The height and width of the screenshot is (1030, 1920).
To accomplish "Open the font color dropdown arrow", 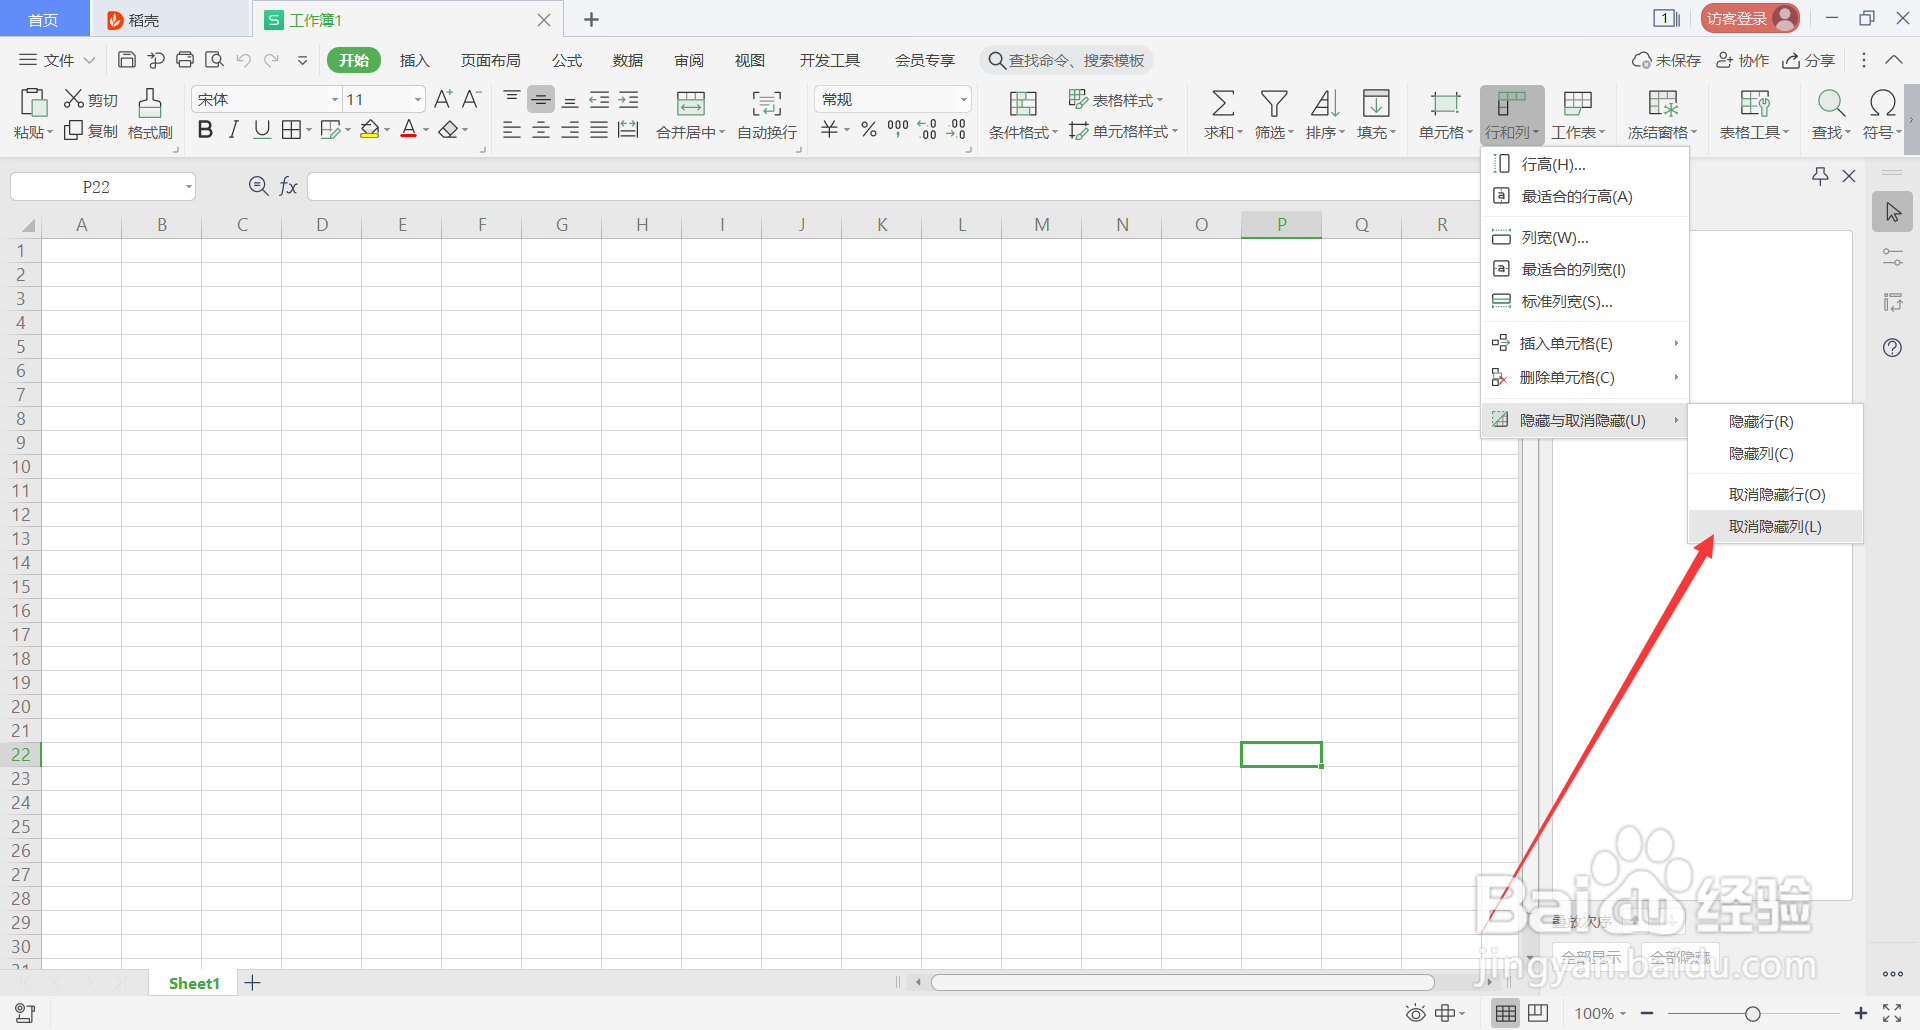I will (x=426, y=130).
